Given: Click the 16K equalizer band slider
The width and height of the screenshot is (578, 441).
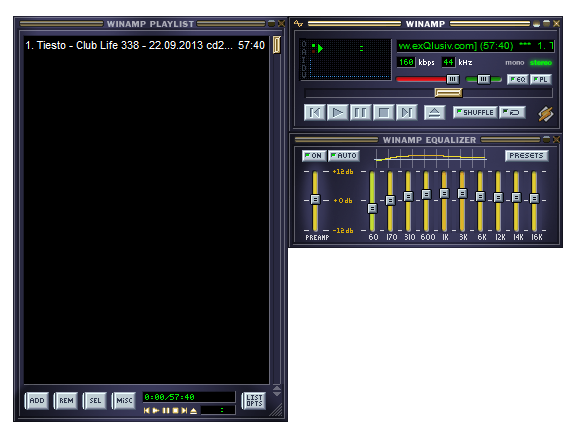Looking at the screenshot, I should pyautogui.click(x=534, y=198).
